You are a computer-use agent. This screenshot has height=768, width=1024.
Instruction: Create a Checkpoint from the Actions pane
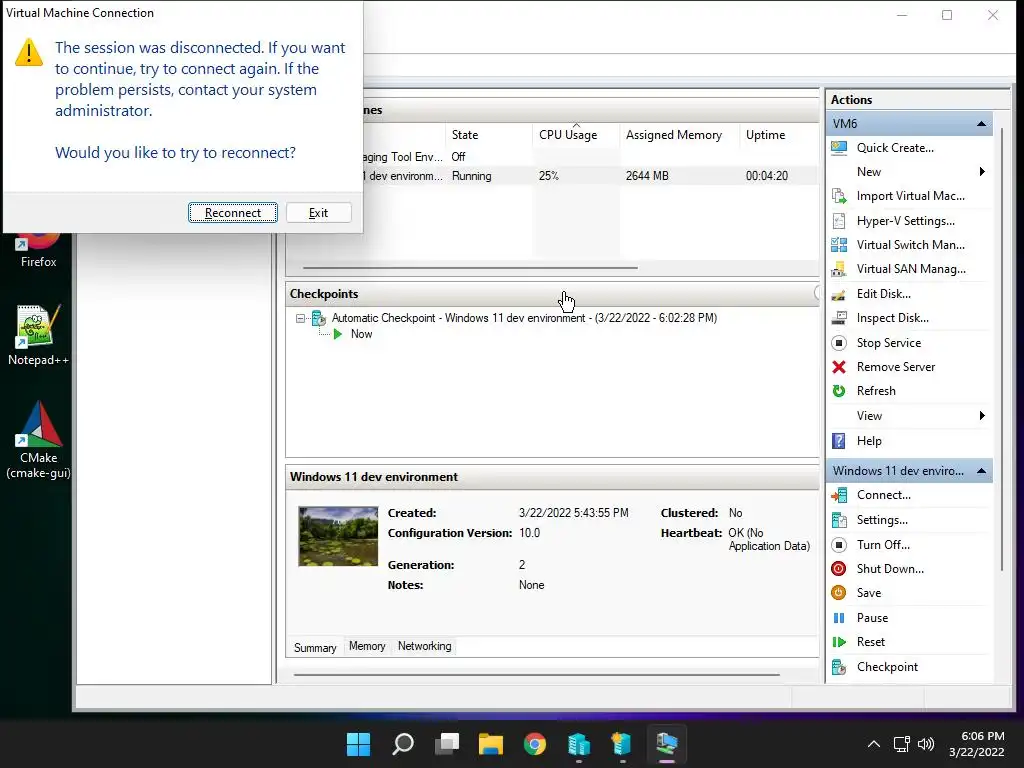tap(887, 667)
